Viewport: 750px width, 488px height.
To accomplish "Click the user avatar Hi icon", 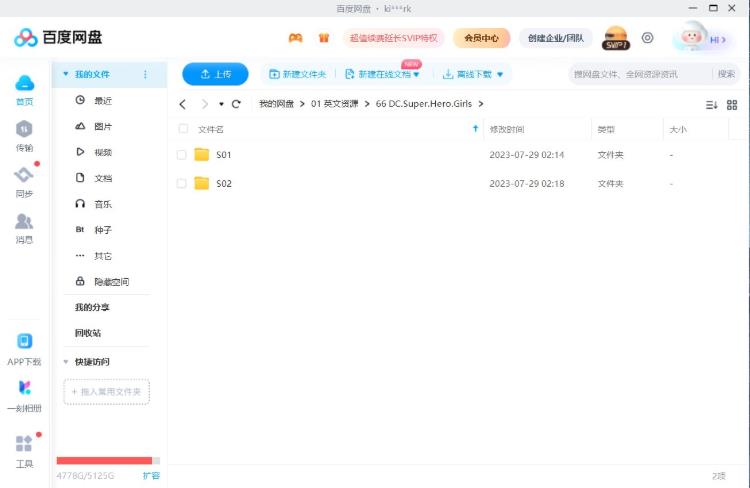I will [691, 37].
